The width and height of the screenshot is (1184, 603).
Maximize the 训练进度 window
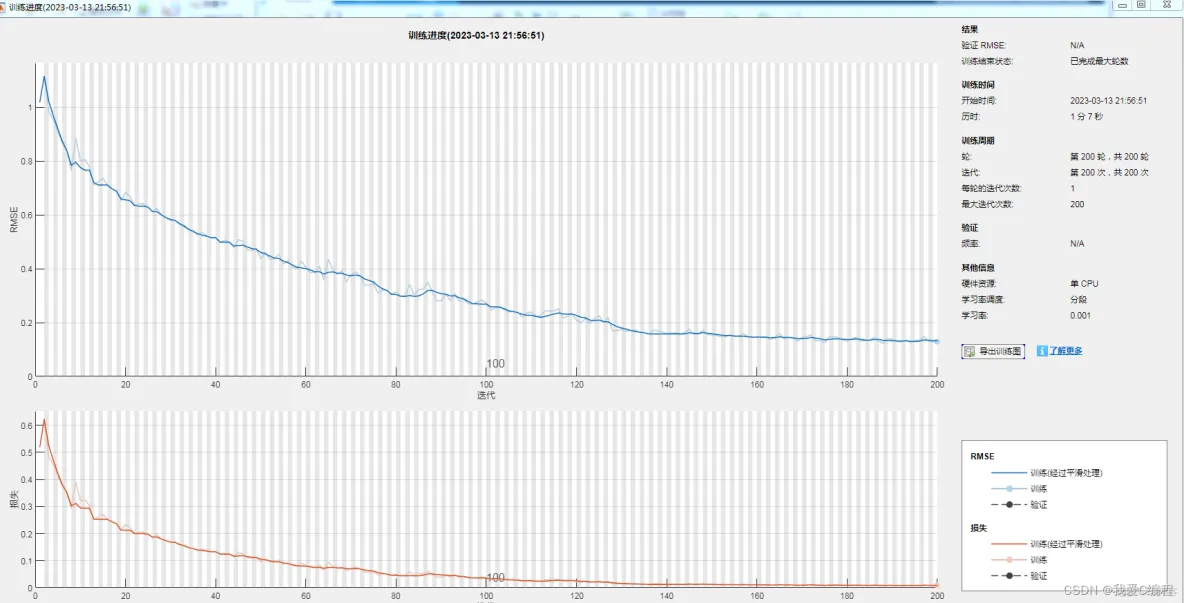click(x=1141, y=5)
